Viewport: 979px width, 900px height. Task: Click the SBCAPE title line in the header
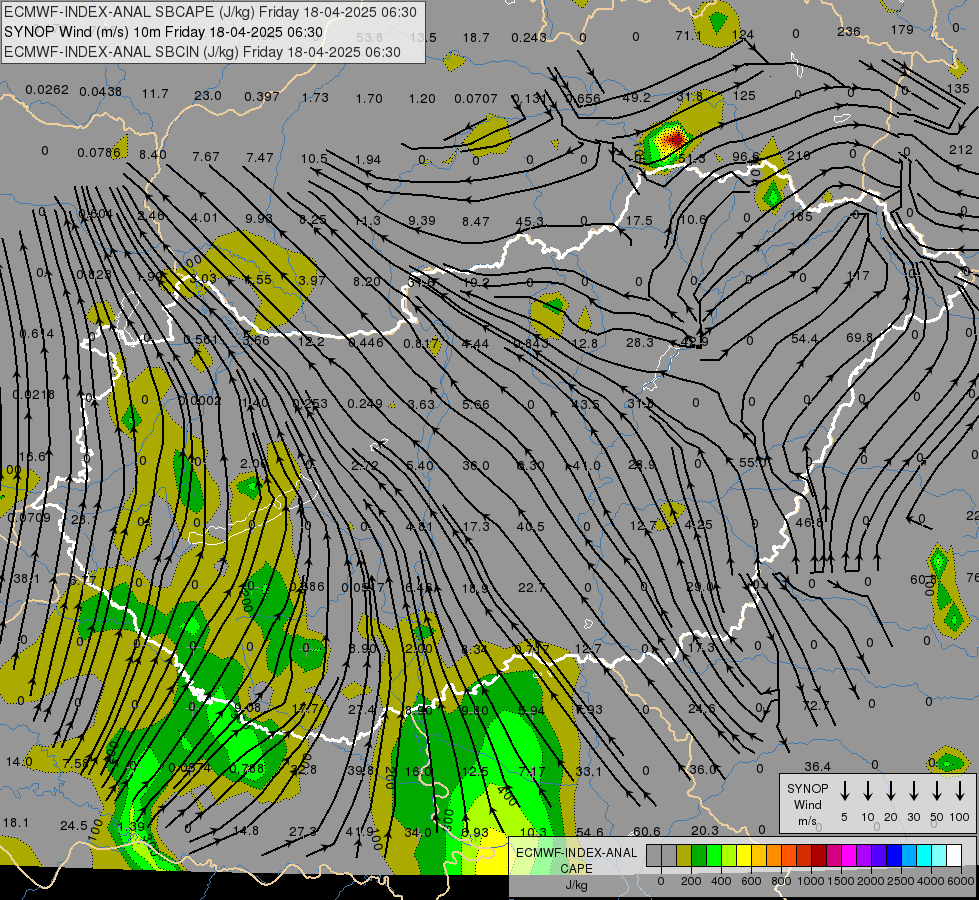[x=210, y=12]
